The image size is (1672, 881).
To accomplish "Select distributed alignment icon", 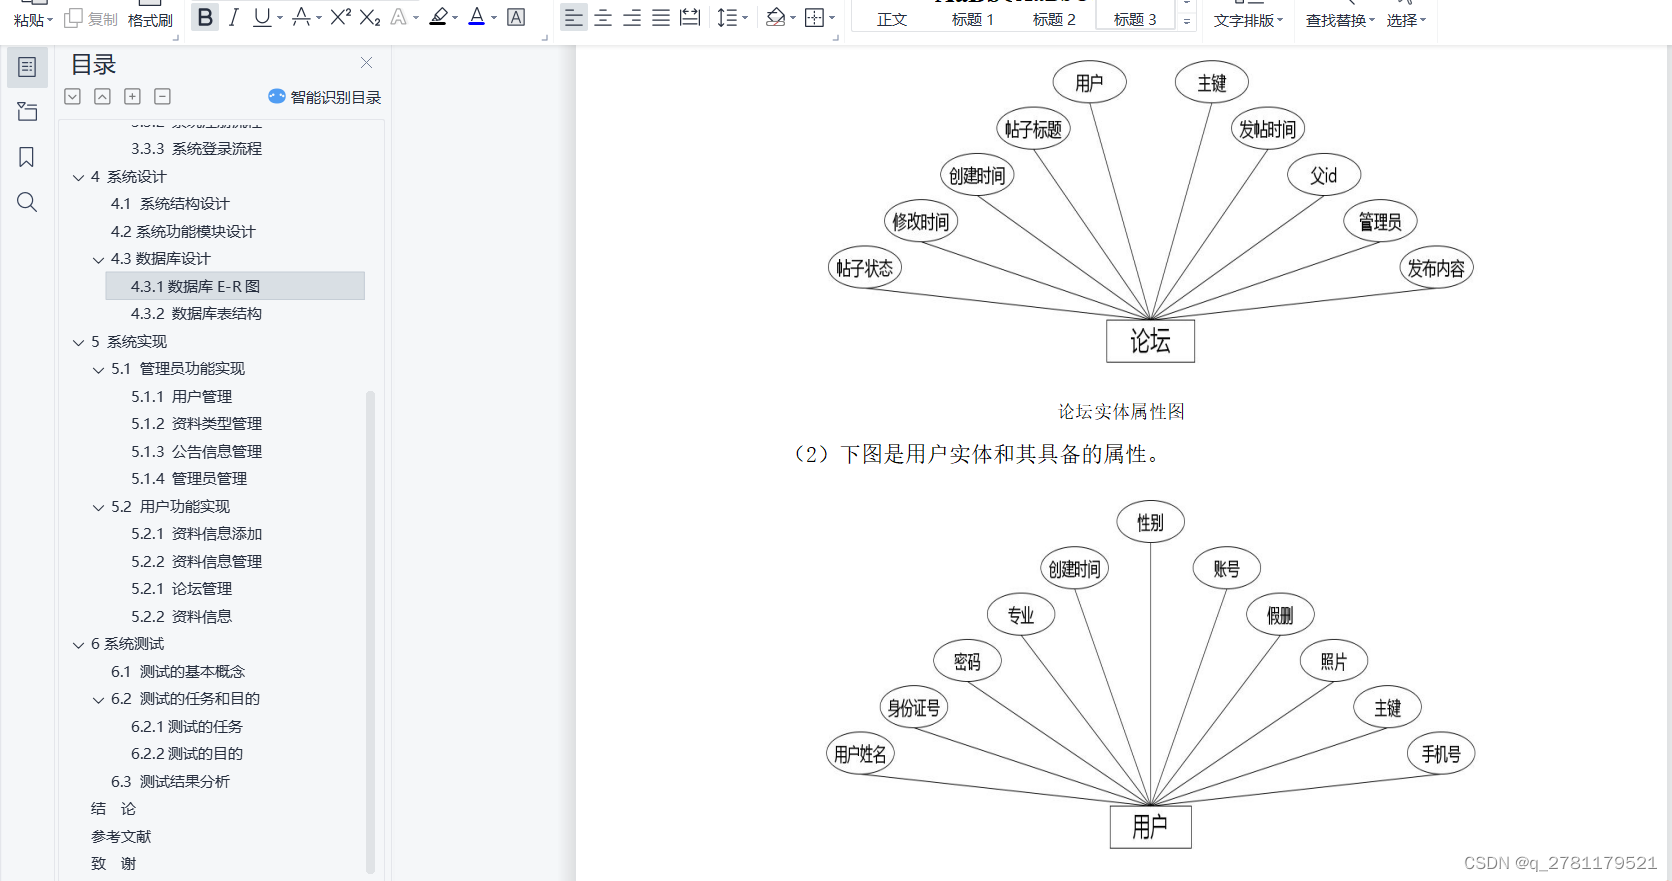I will click(x=690, y=17).
